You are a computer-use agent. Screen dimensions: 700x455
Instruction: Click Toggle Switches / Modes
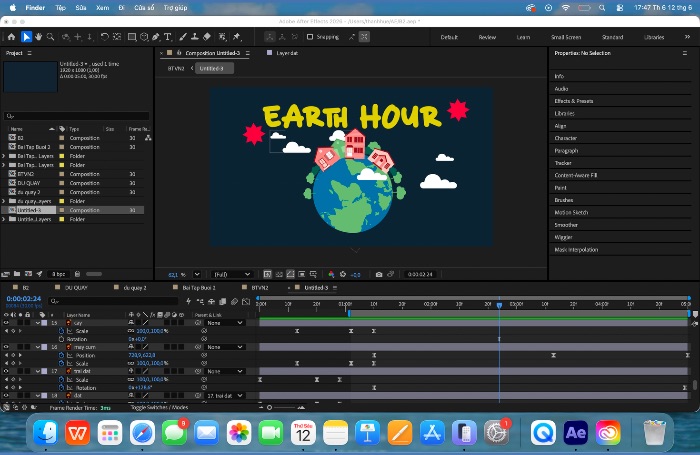pyautogui.click(x=159, y=407)
